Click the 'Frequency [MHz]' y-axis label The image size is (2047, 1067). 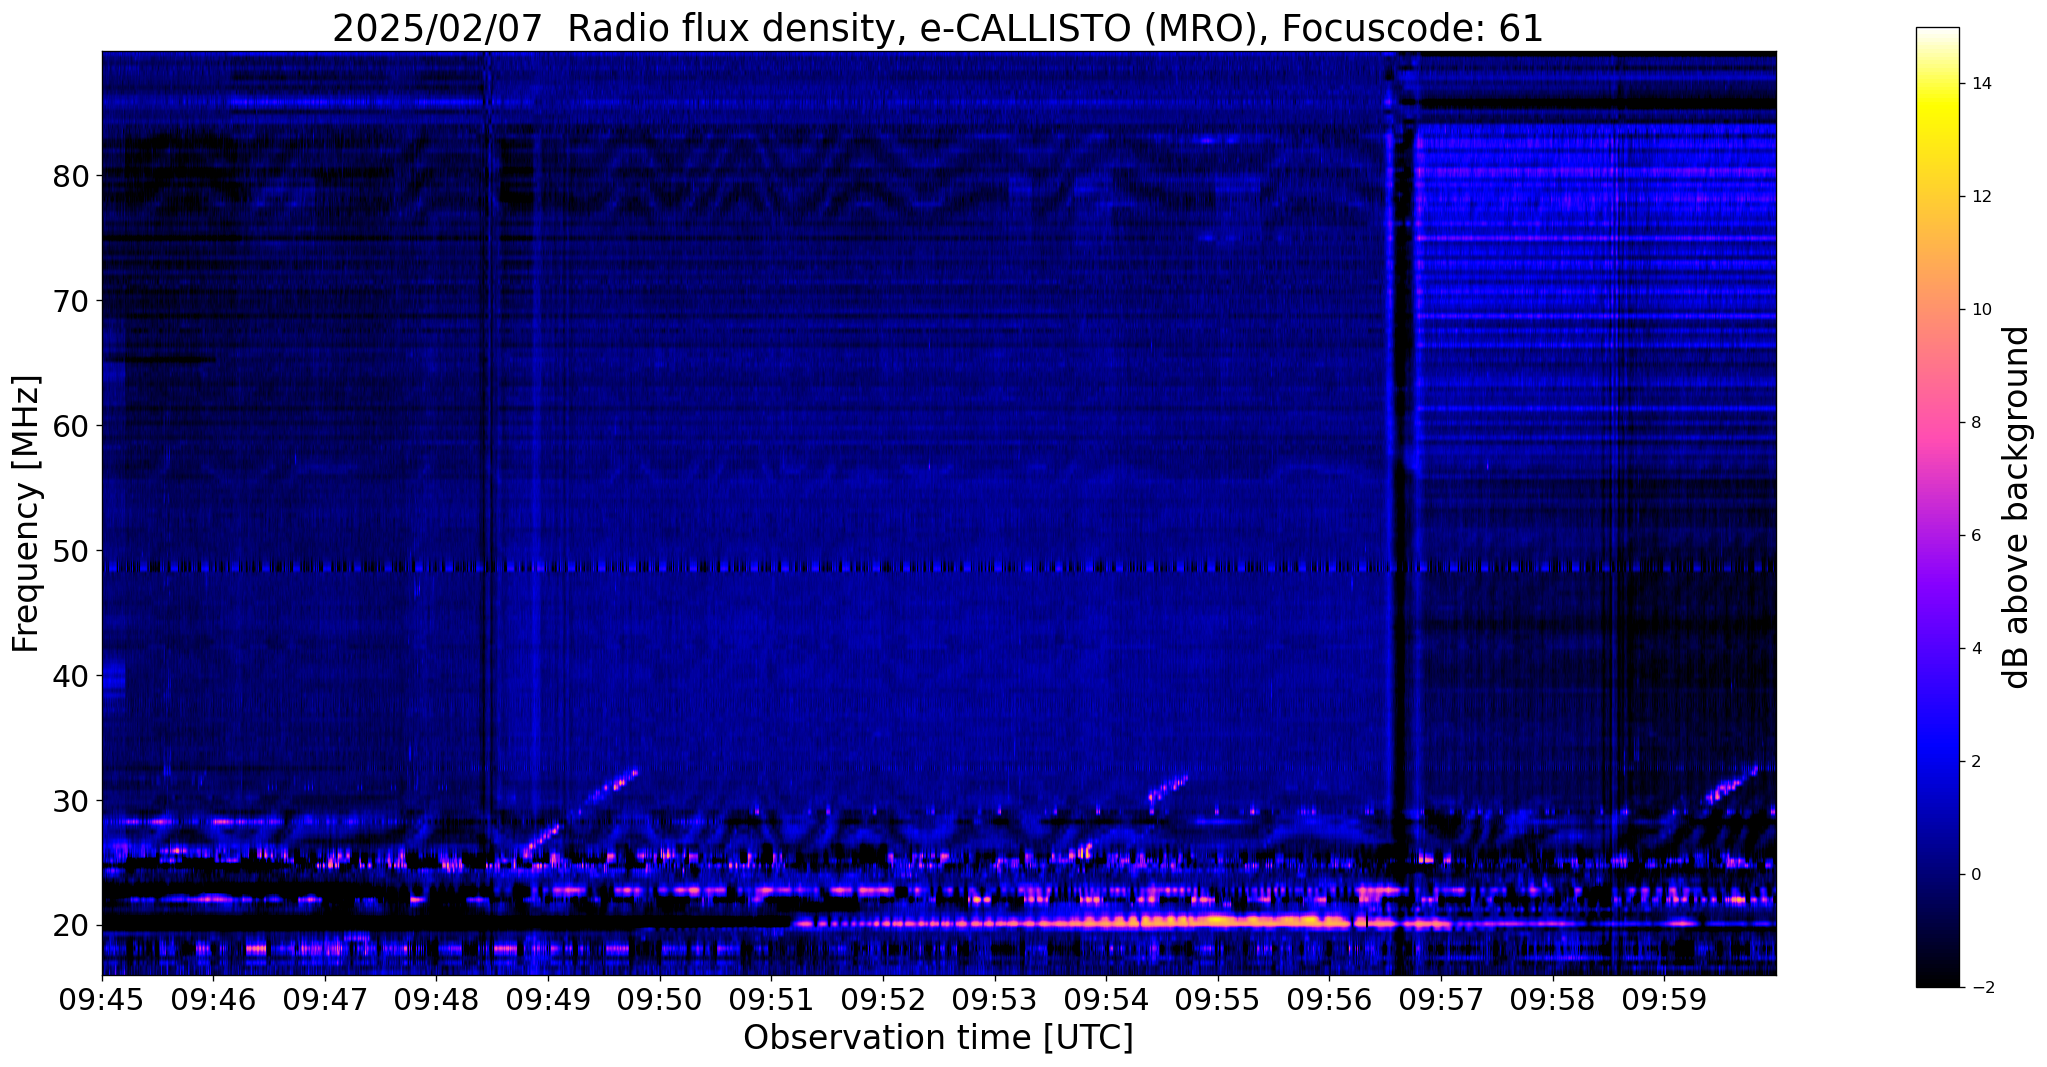click(27, 513)
